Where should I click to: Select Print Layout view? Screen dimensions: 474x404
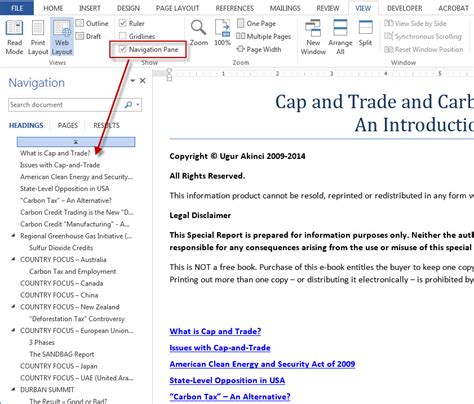click(x=38, y=37)
